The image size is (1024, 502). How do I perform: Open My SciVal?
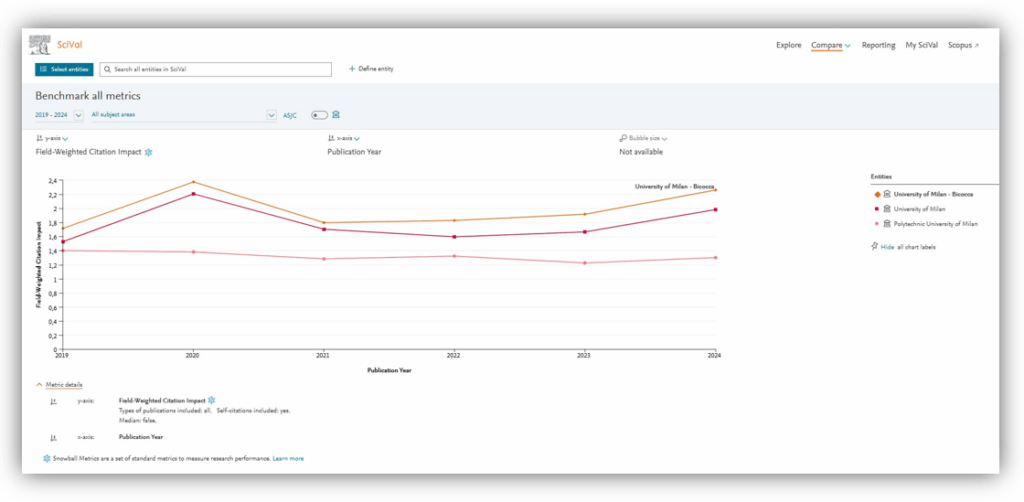pos(921,45)
